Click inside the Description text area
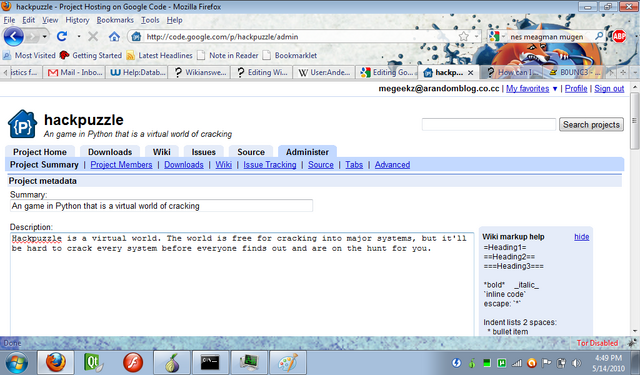 point(242,285)
